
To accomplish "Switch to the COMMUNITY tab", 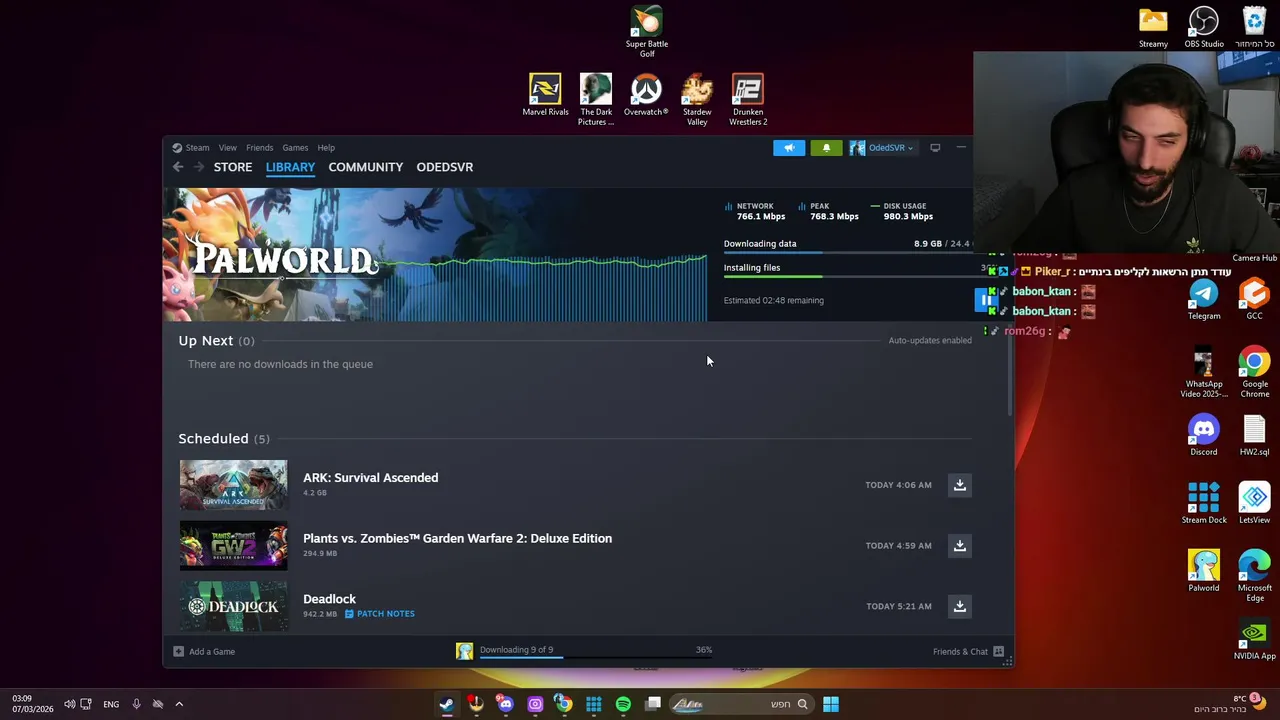I will point(365,167).
